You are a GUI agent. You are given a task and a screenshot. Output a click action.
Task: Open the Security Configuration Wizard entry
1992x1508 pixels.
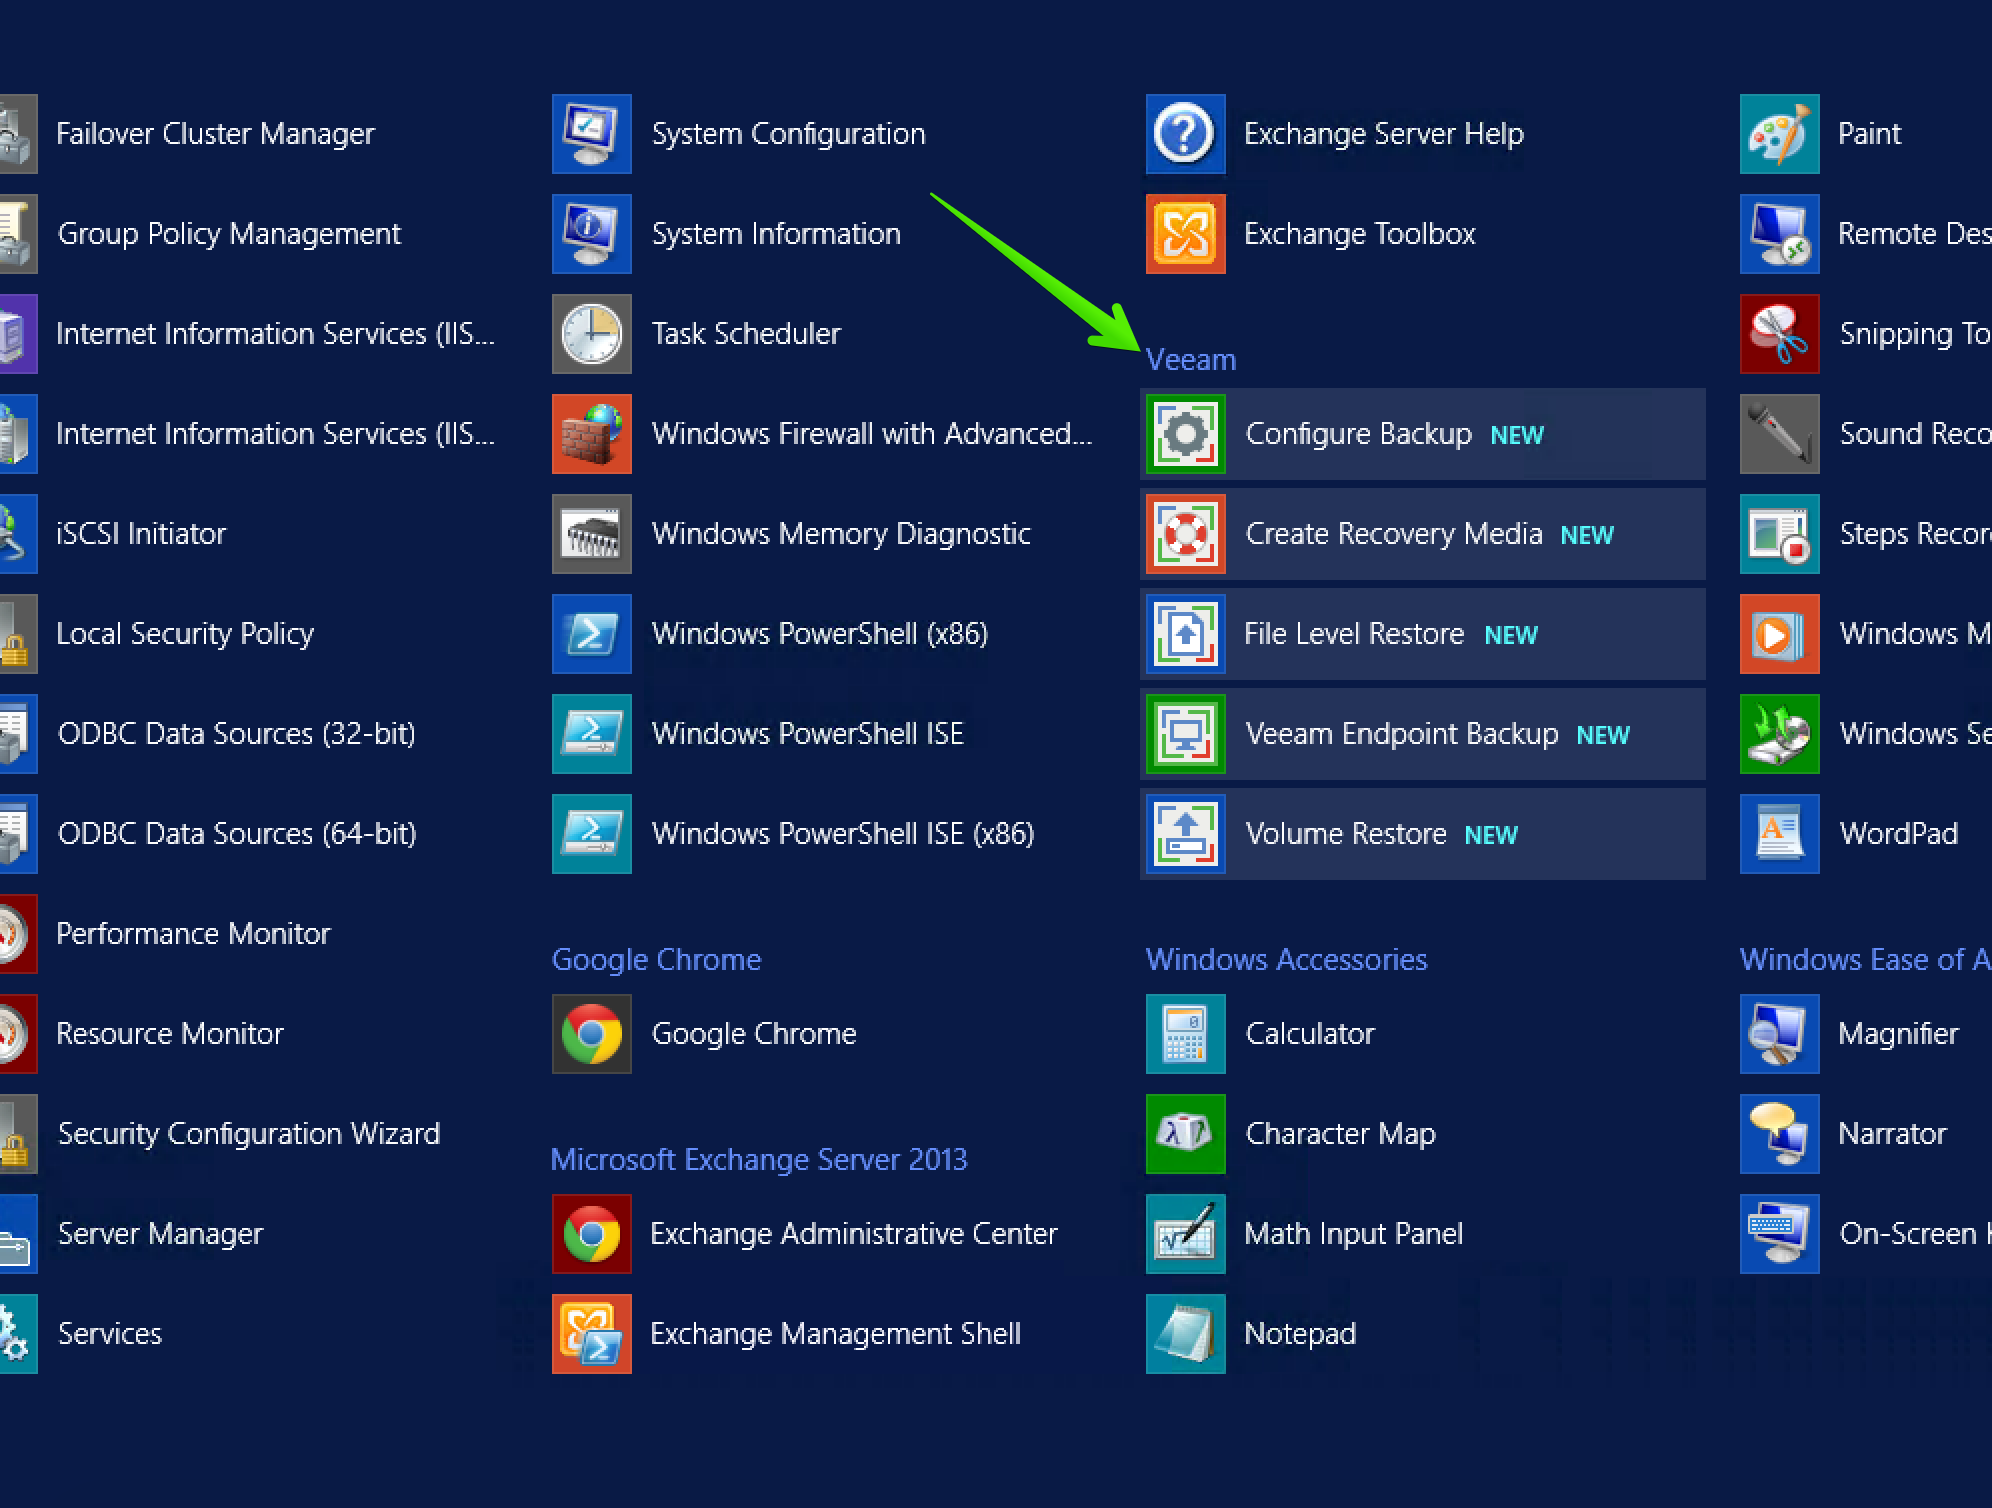249,1134
